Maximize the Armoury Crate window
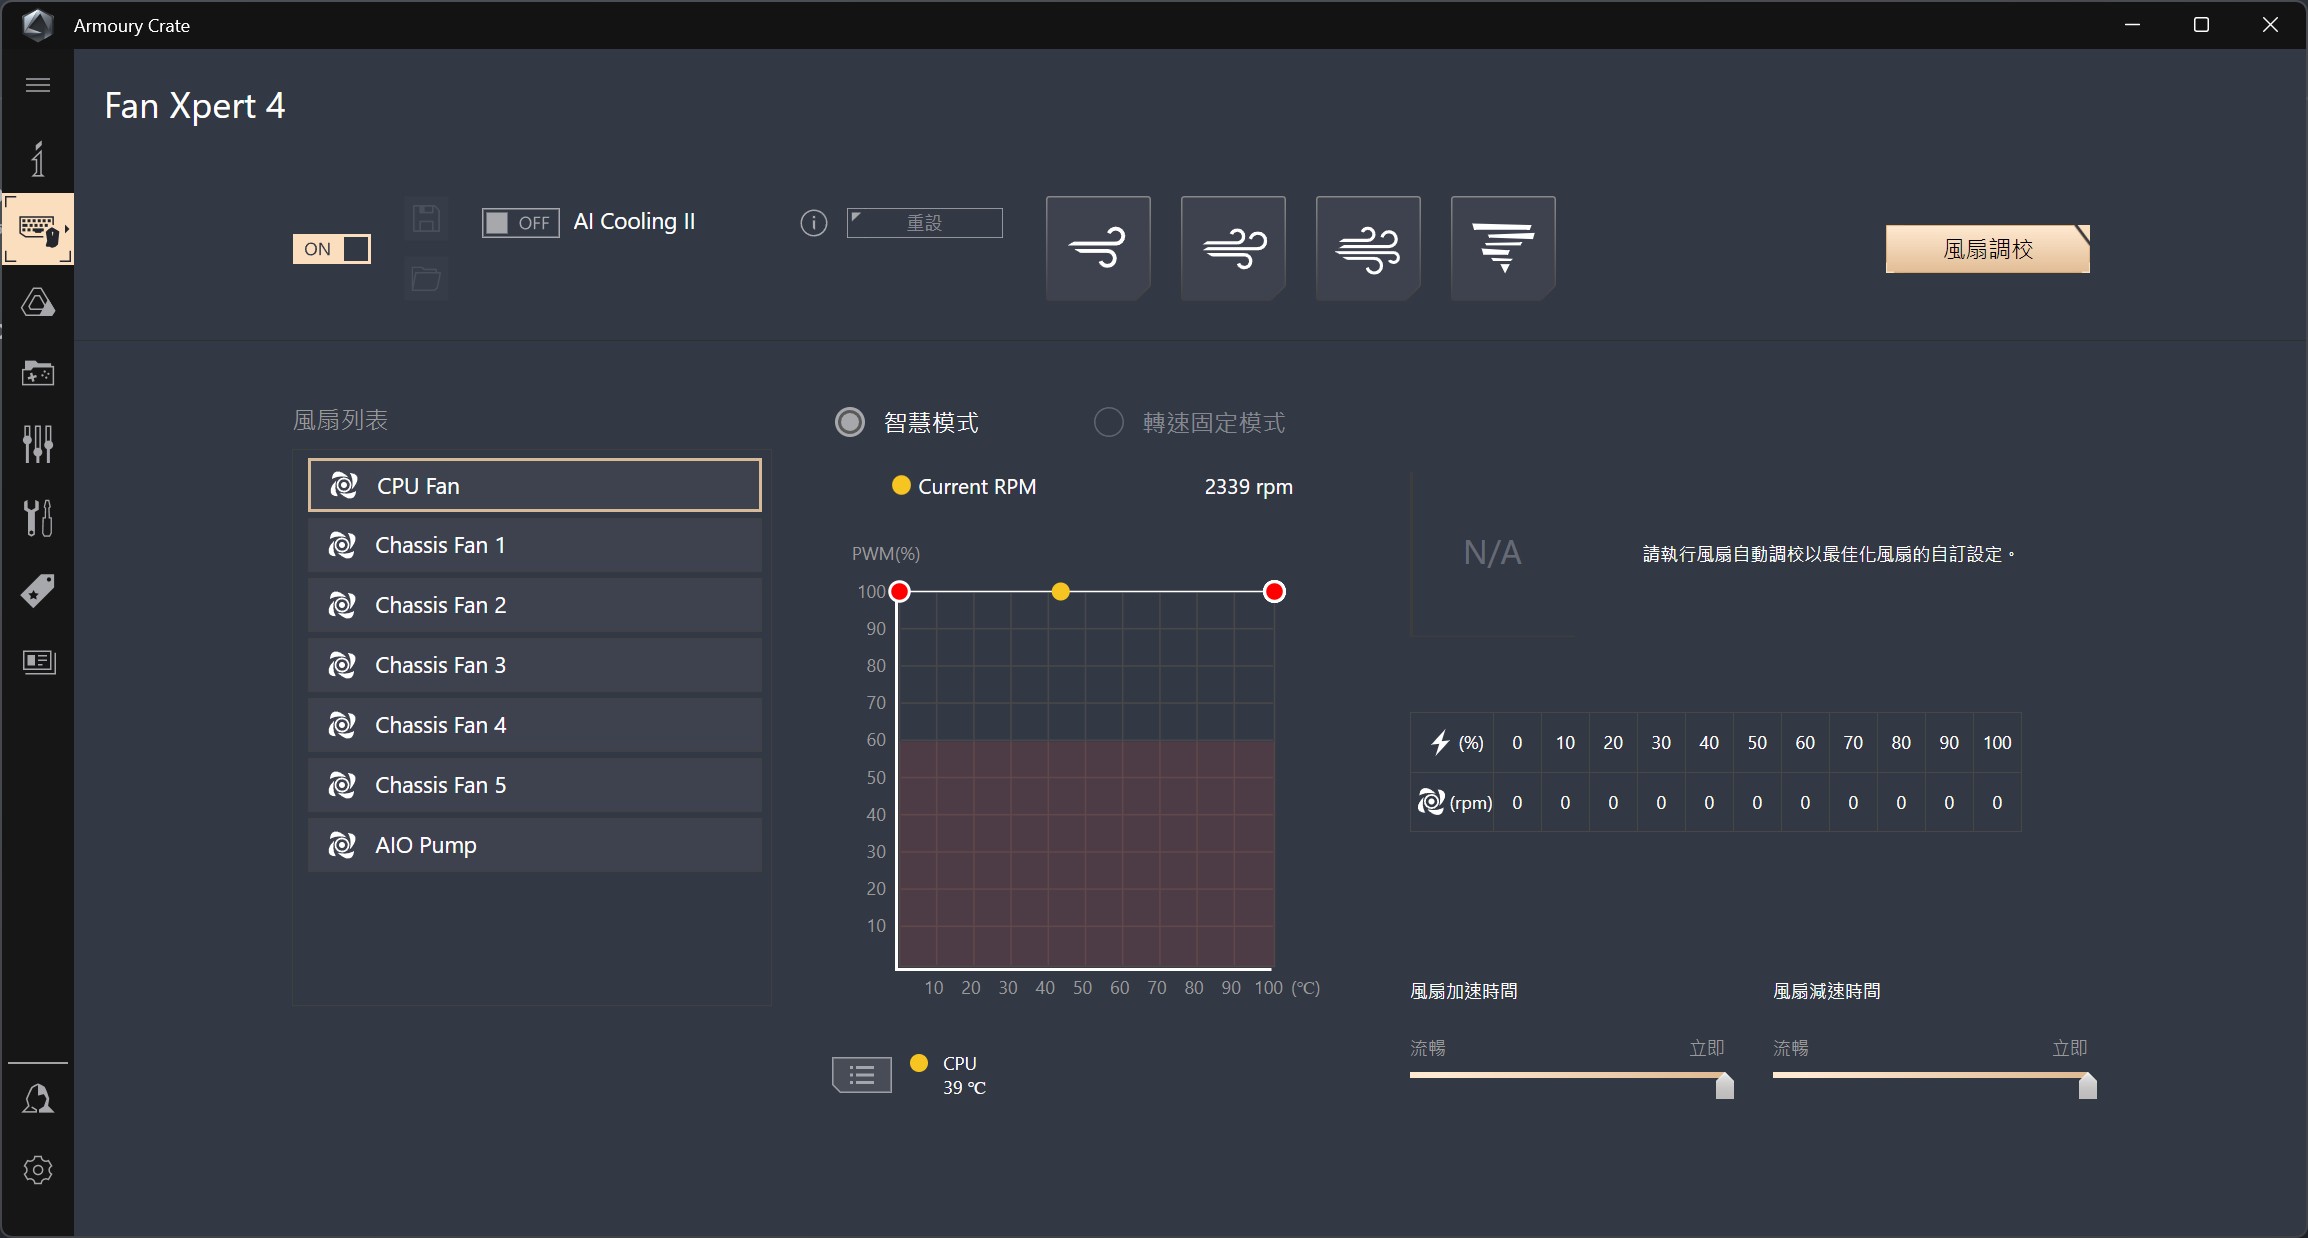 point(2201,25)
